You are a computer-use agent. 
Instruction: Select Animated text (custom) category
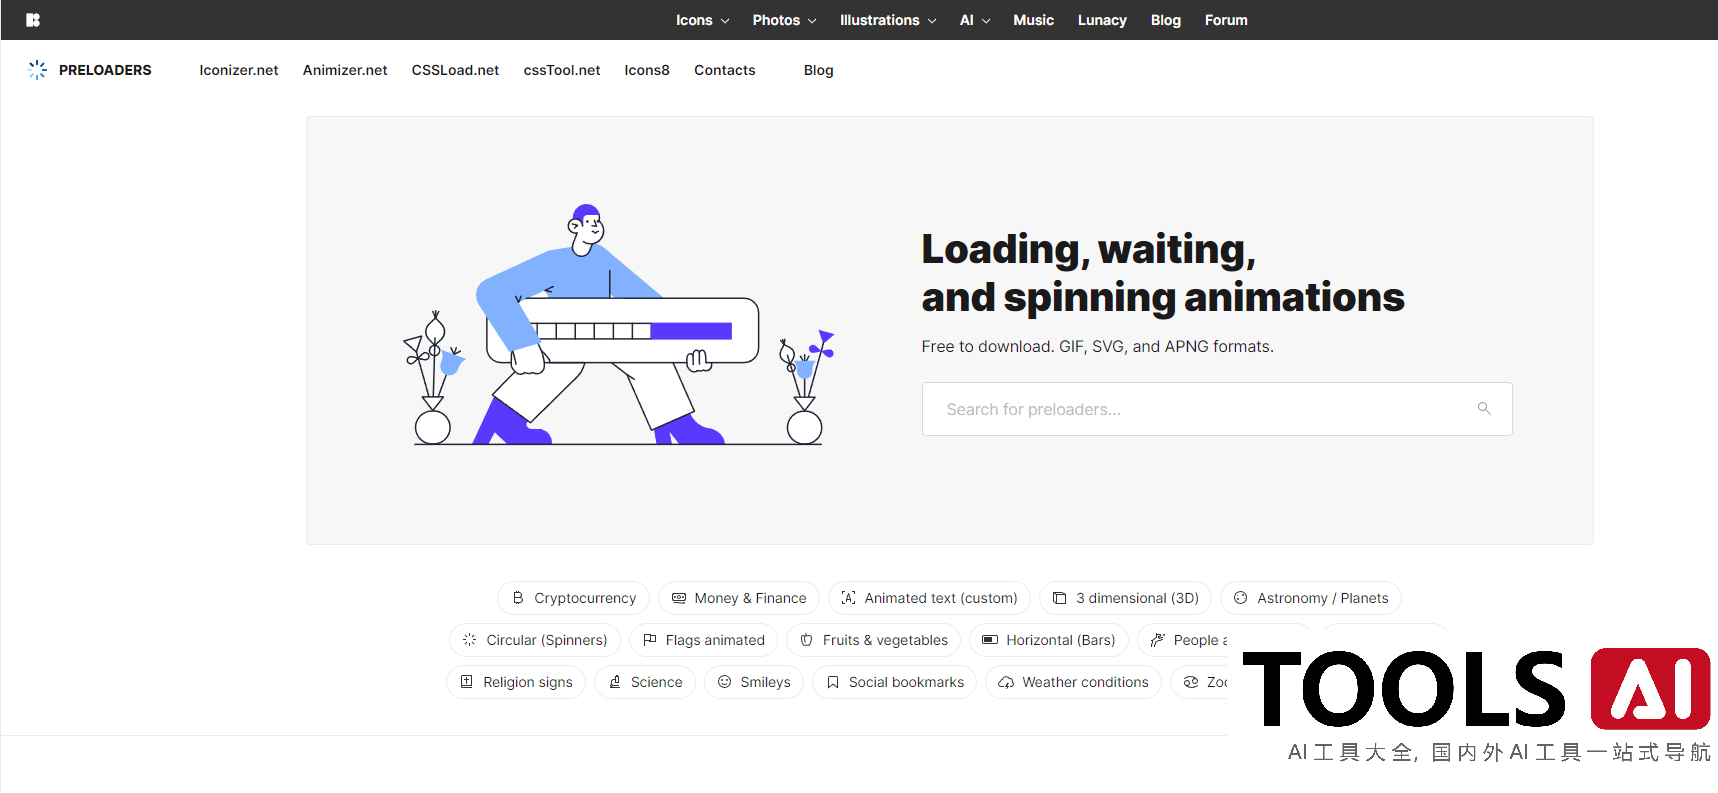929,598
